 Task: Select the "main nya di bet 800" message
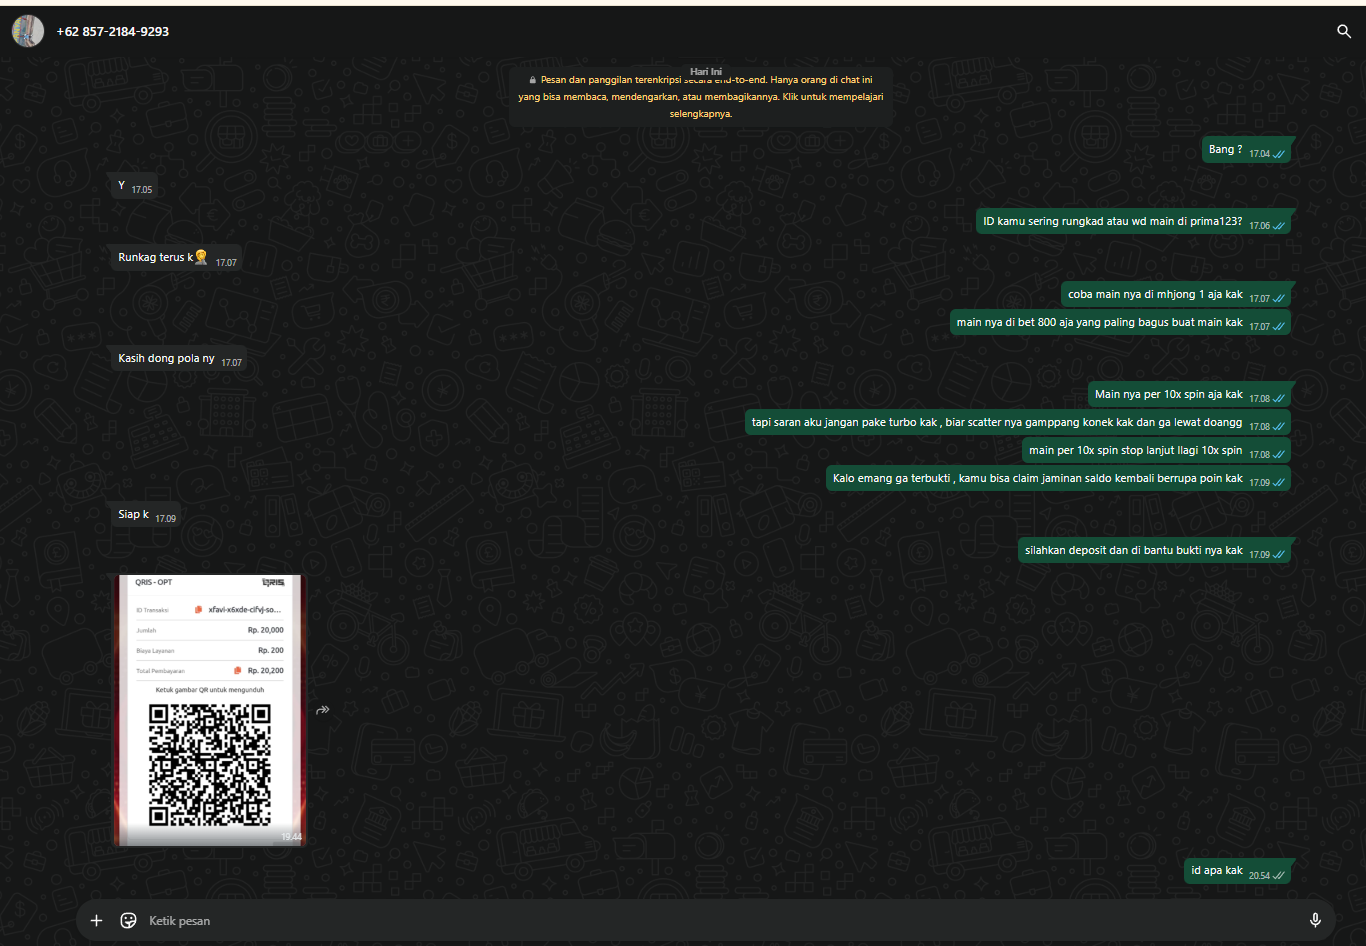[x=1121, y=323]
